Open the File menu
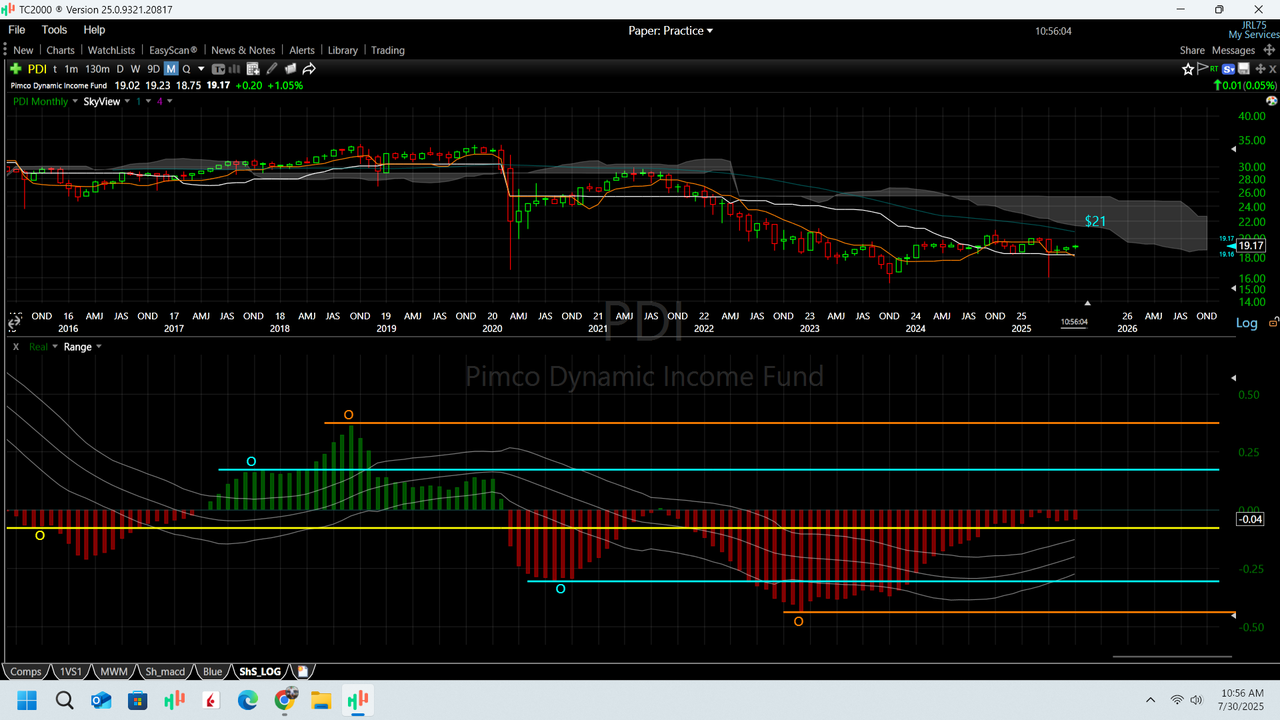 (x=17, y=30)
